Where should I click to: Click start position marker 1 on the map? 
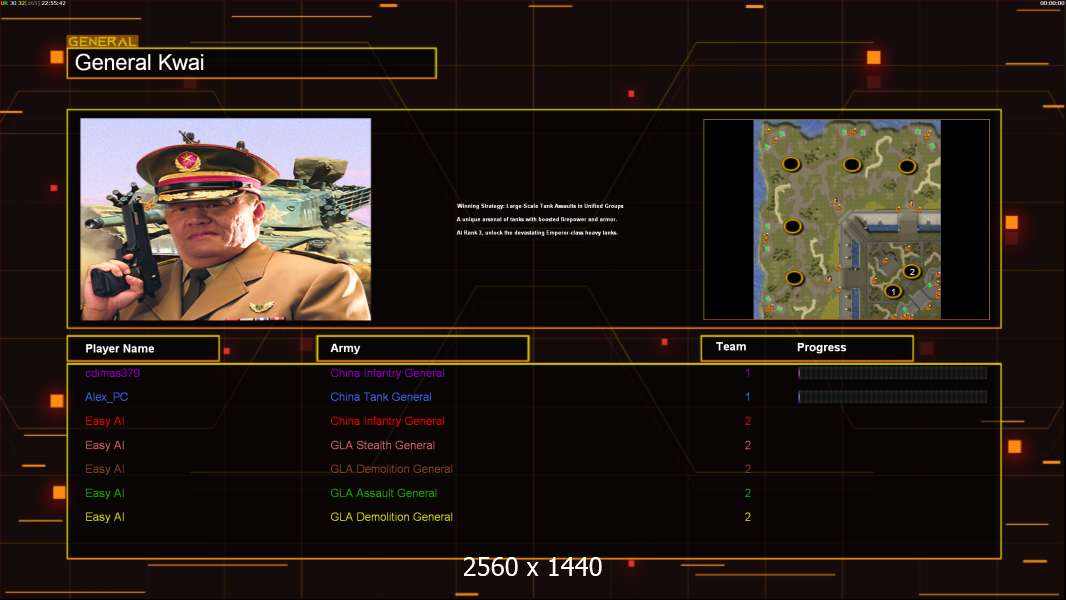click(x=893, y=292)
